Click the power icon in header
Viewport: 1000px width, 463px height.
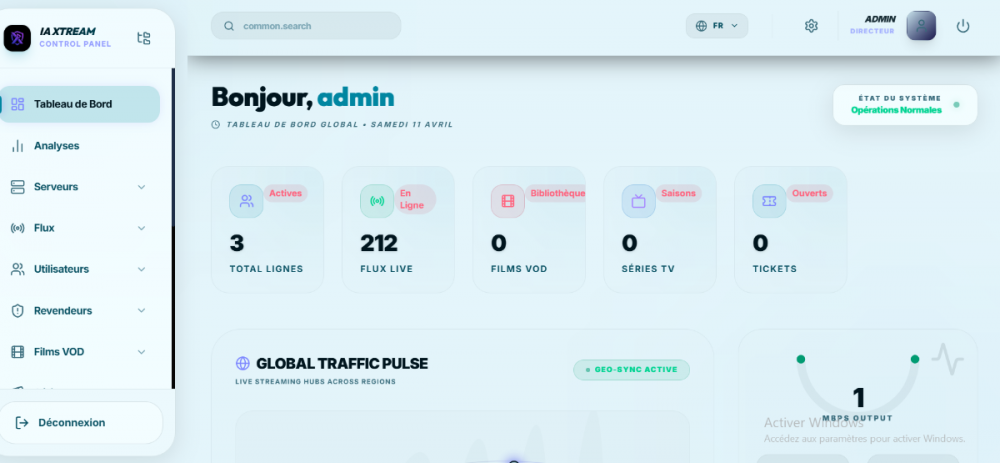(x=963, y=26)
